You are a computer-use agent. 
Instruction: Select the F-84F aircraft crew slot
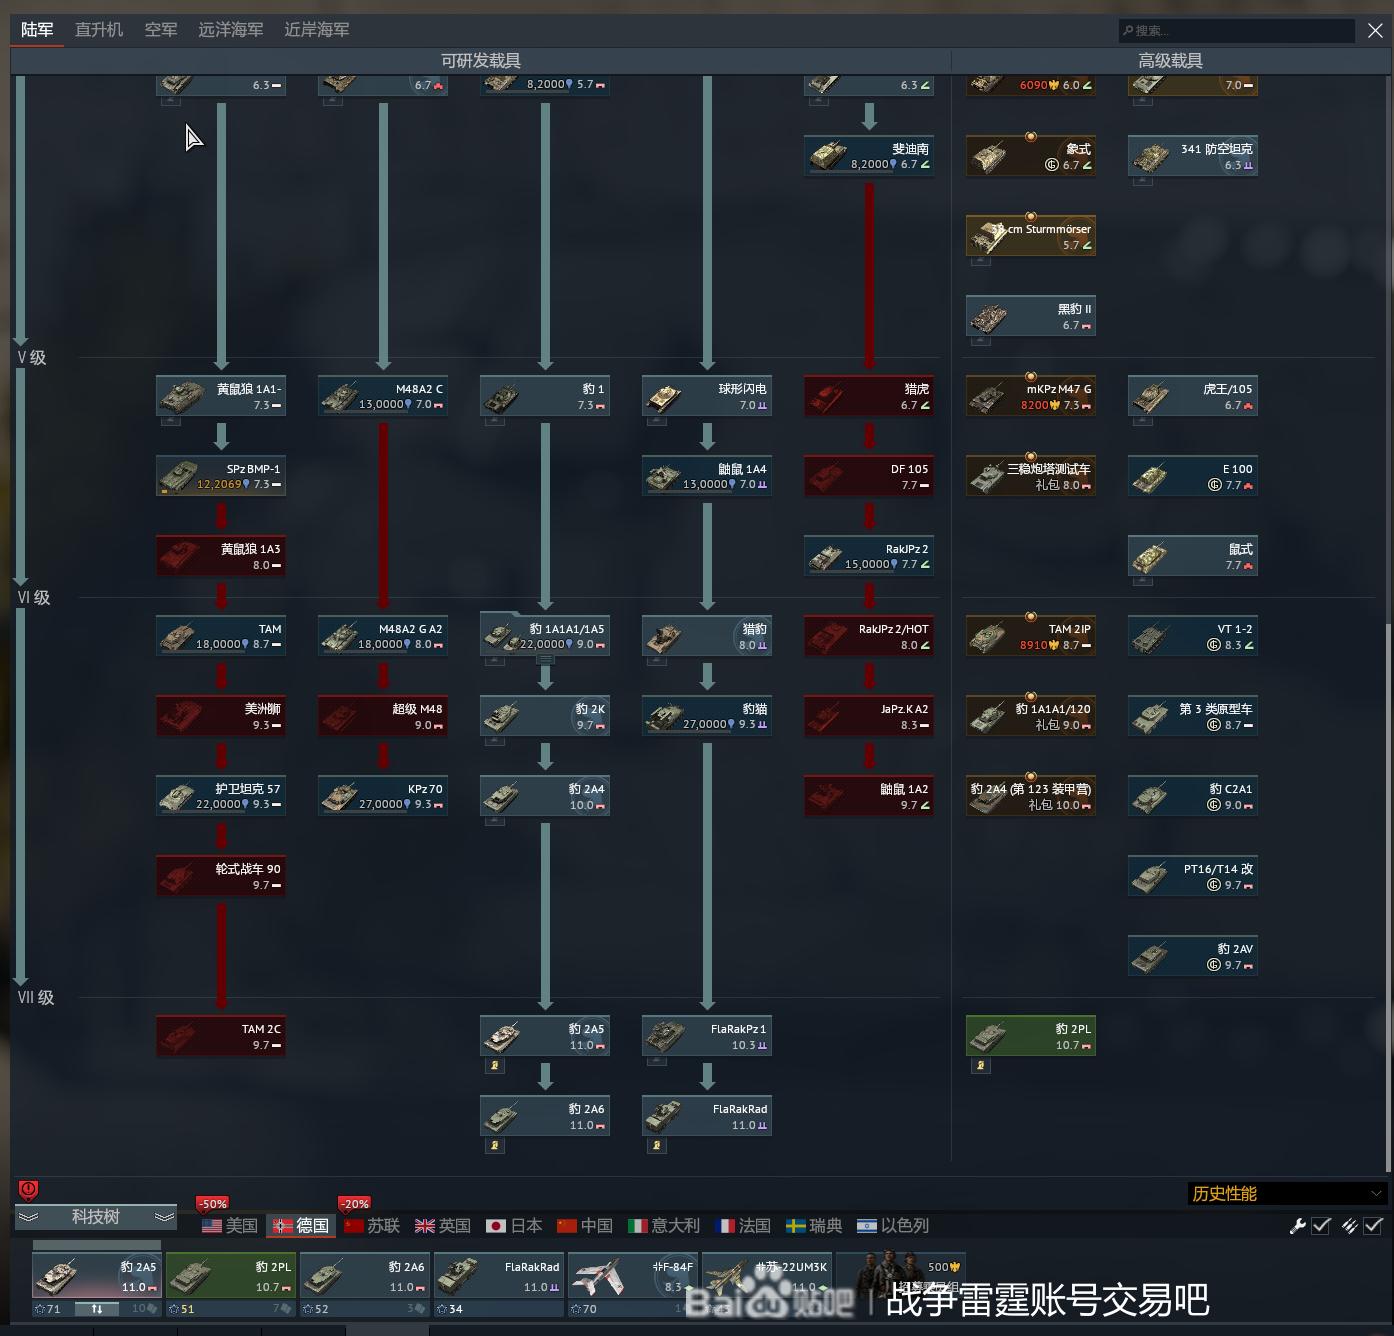pyautogui.click(x=633, y=1276)
